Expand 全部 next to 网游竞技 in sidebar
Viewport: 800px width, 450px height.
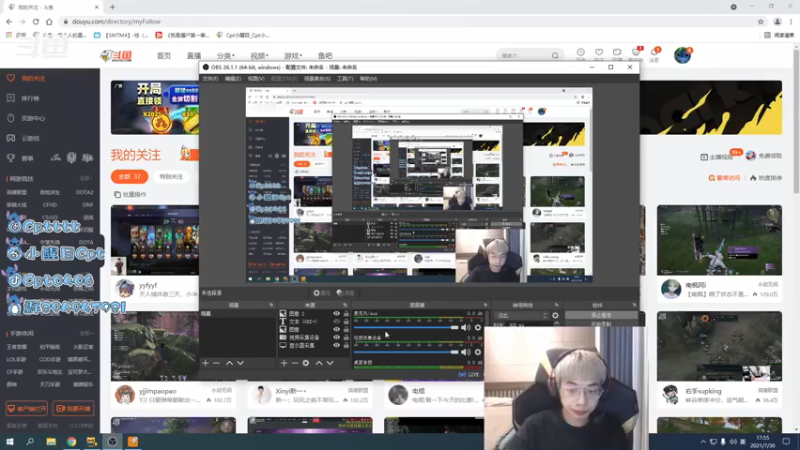pos(86,179)
